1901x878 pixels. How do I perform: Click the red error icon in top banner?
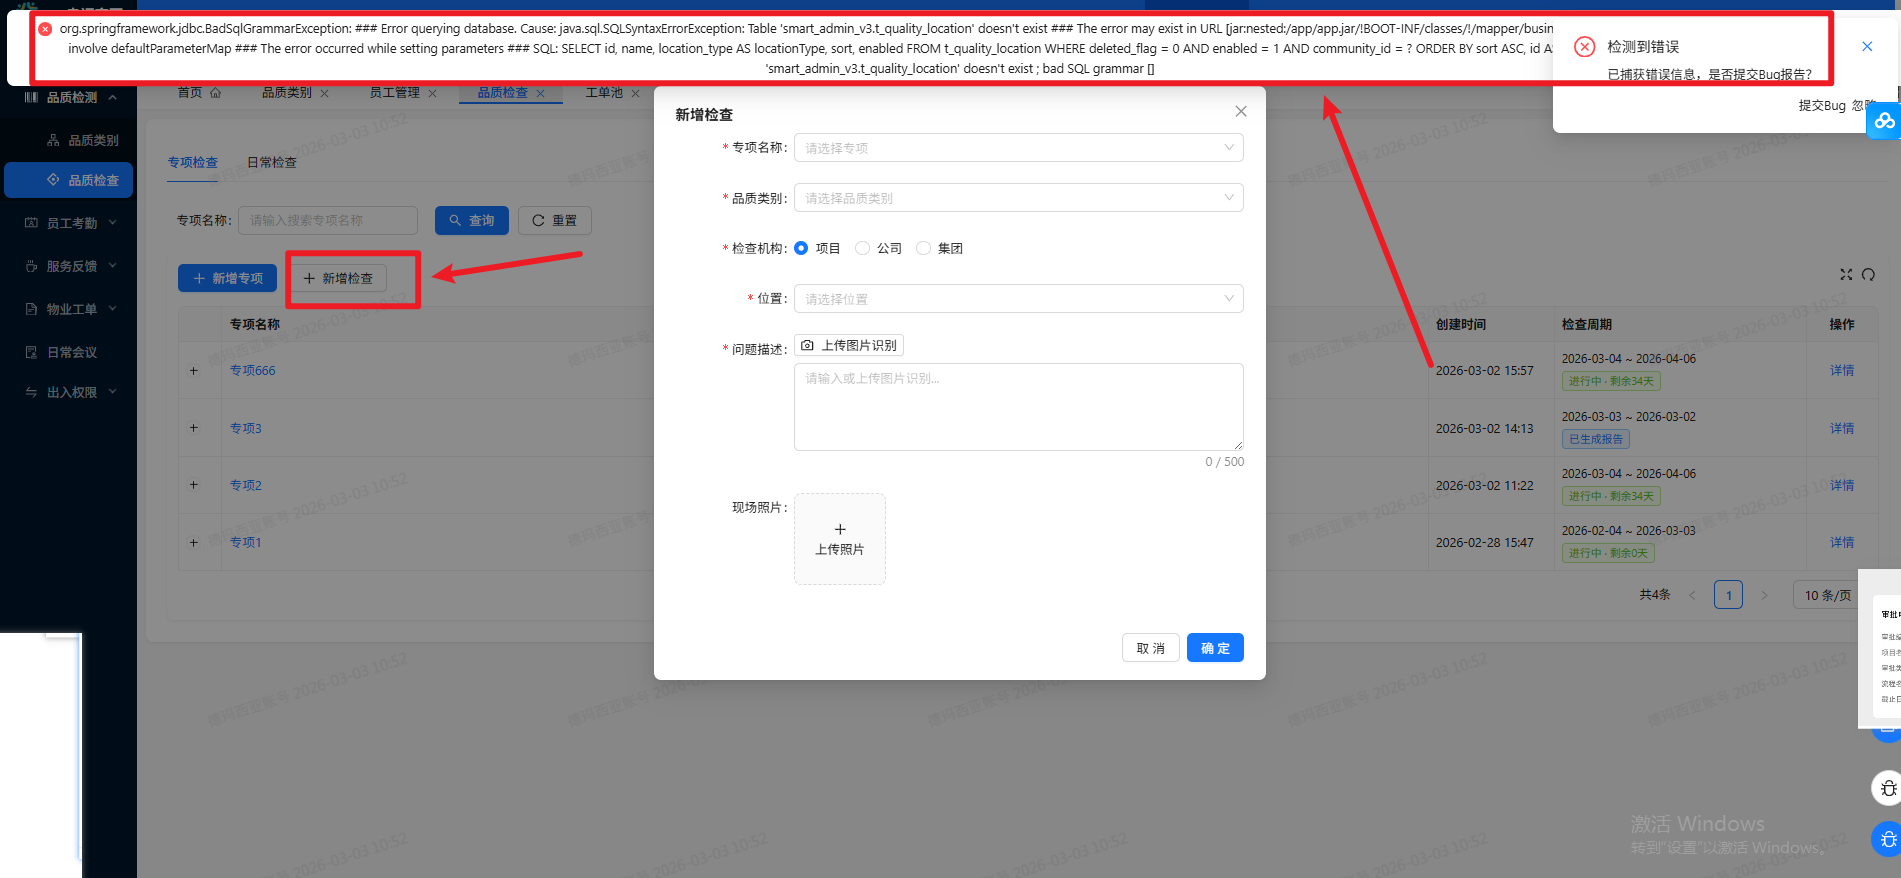(x=45, y=29)
